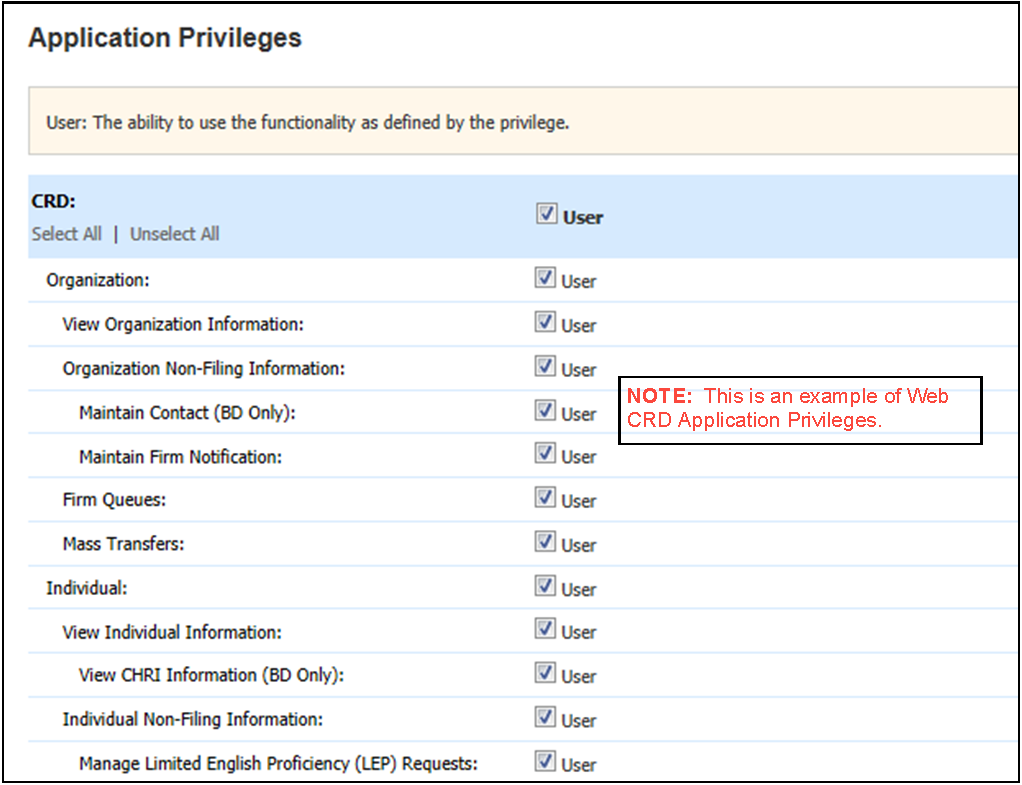Uncheck the Firm Queues User checkbox
The image size is (1022, 785).
pyautogui.click(x=545, y=498)
